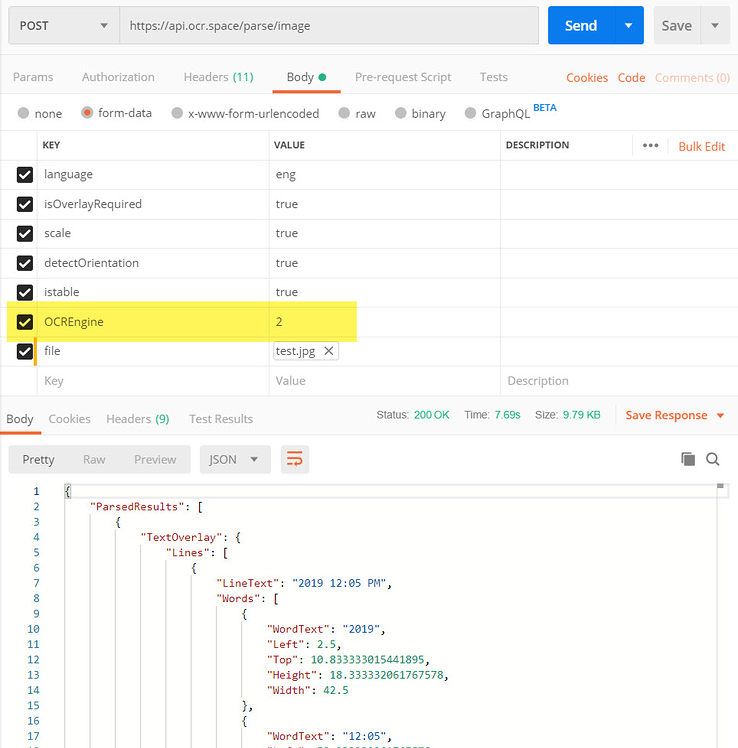Click the isOverlayRequired key cell

pyautogui.click(x=153, y=204)
